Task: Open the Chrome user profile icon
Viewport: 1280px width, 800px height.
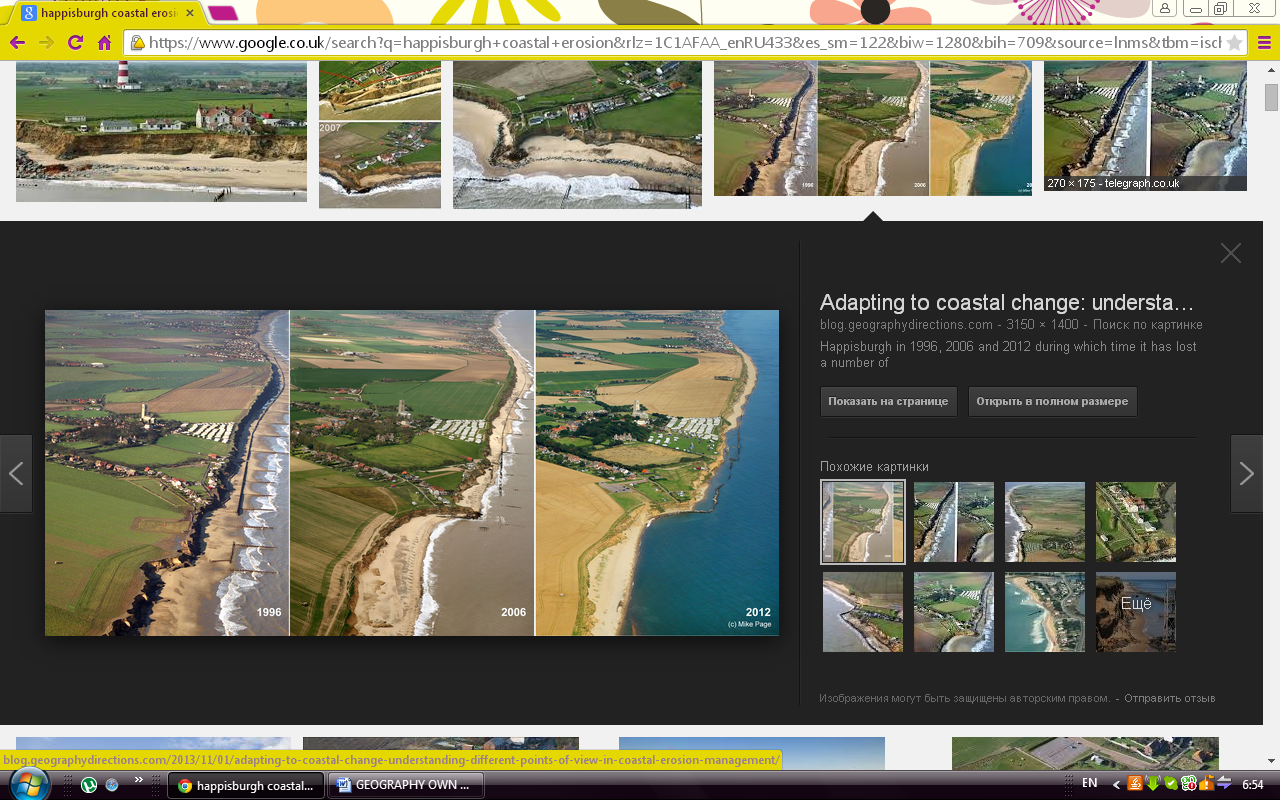Action: pos(1165,9)
